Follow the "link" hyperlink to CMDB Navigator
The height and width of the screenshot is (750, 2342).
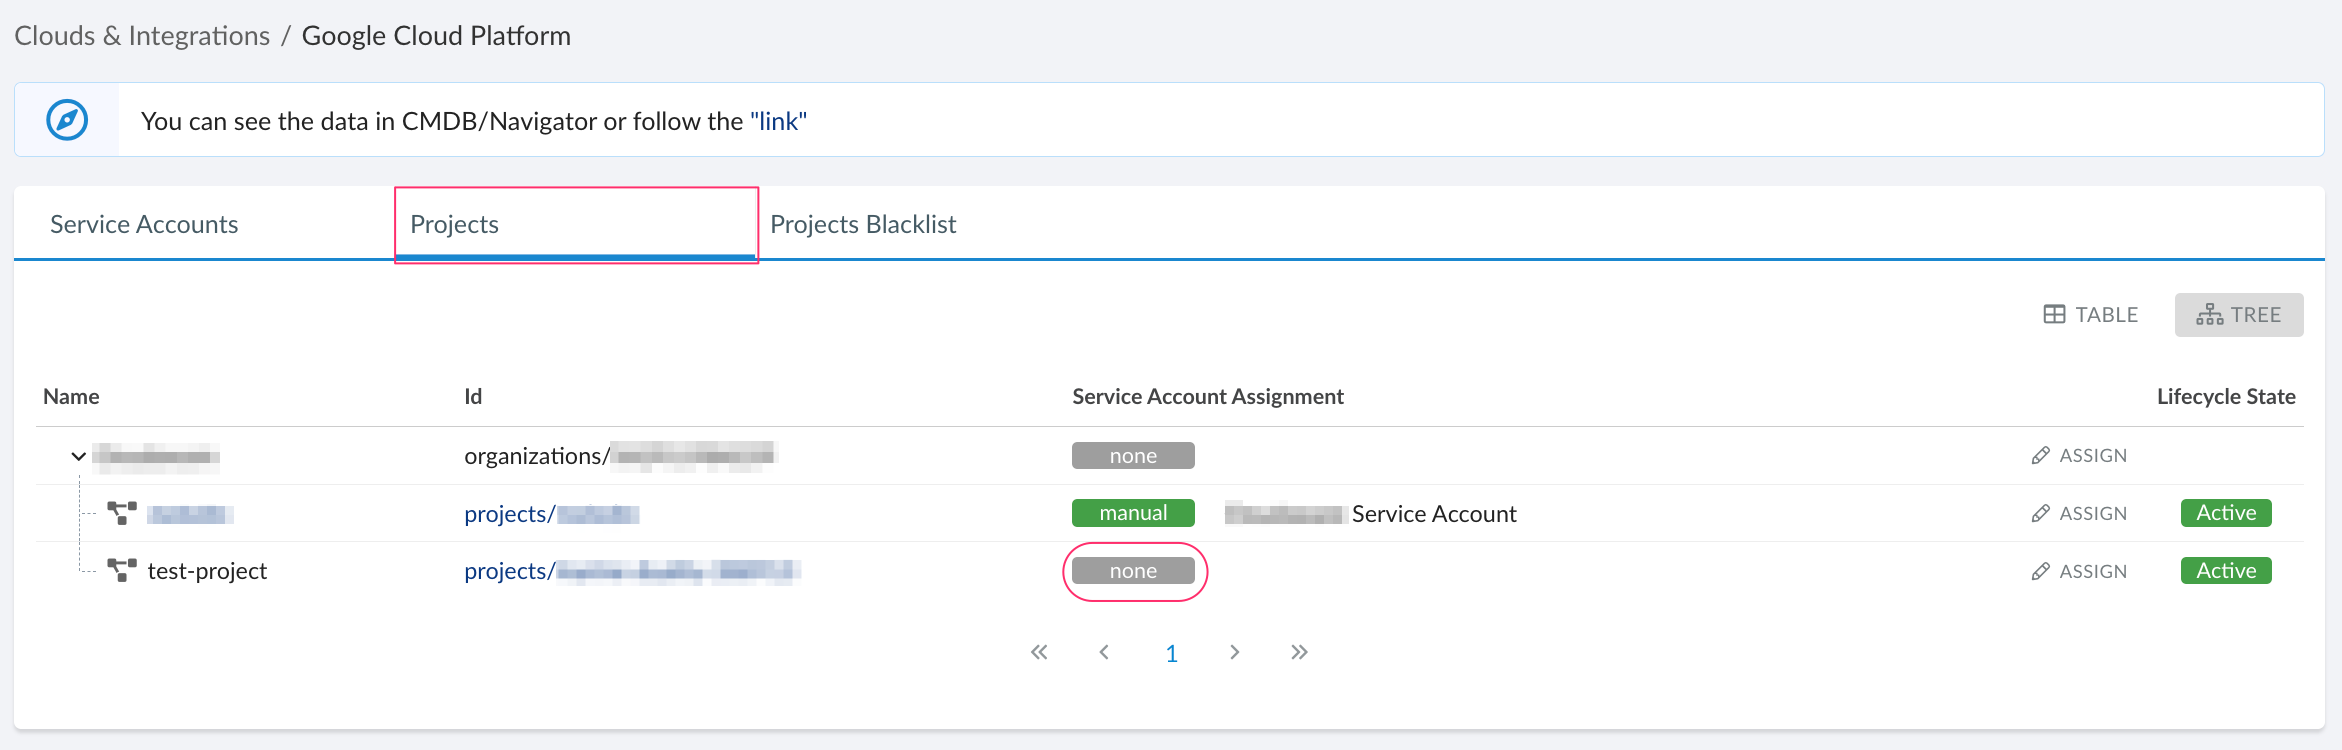[x=778, y=121]
